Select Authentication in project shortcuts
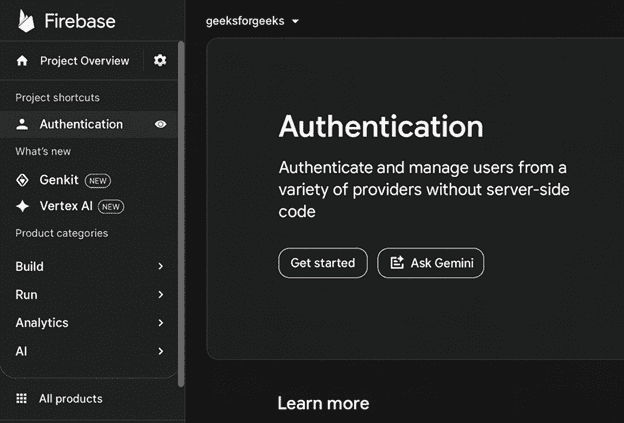The height and width of the screenshot is (423, 624). 88,124
